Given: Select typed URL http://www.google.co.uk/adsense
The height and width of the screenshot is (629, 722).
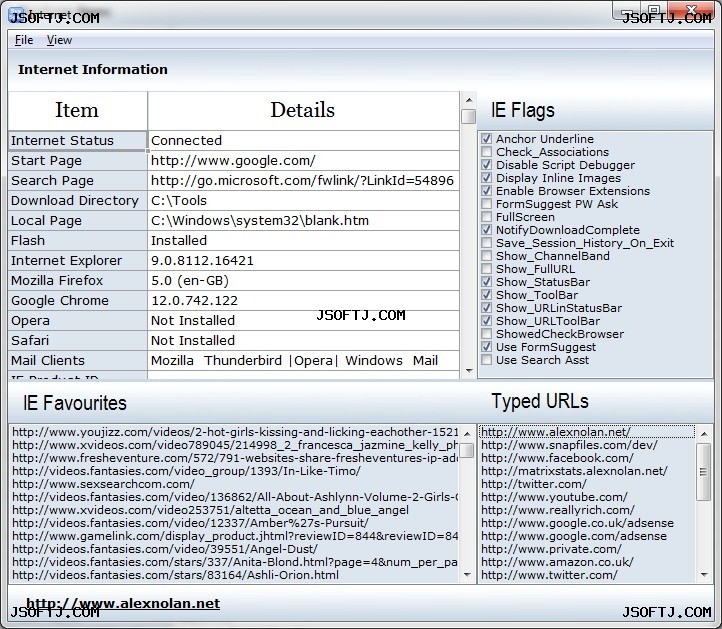Looking at the screenshot, I should [587, 523].
